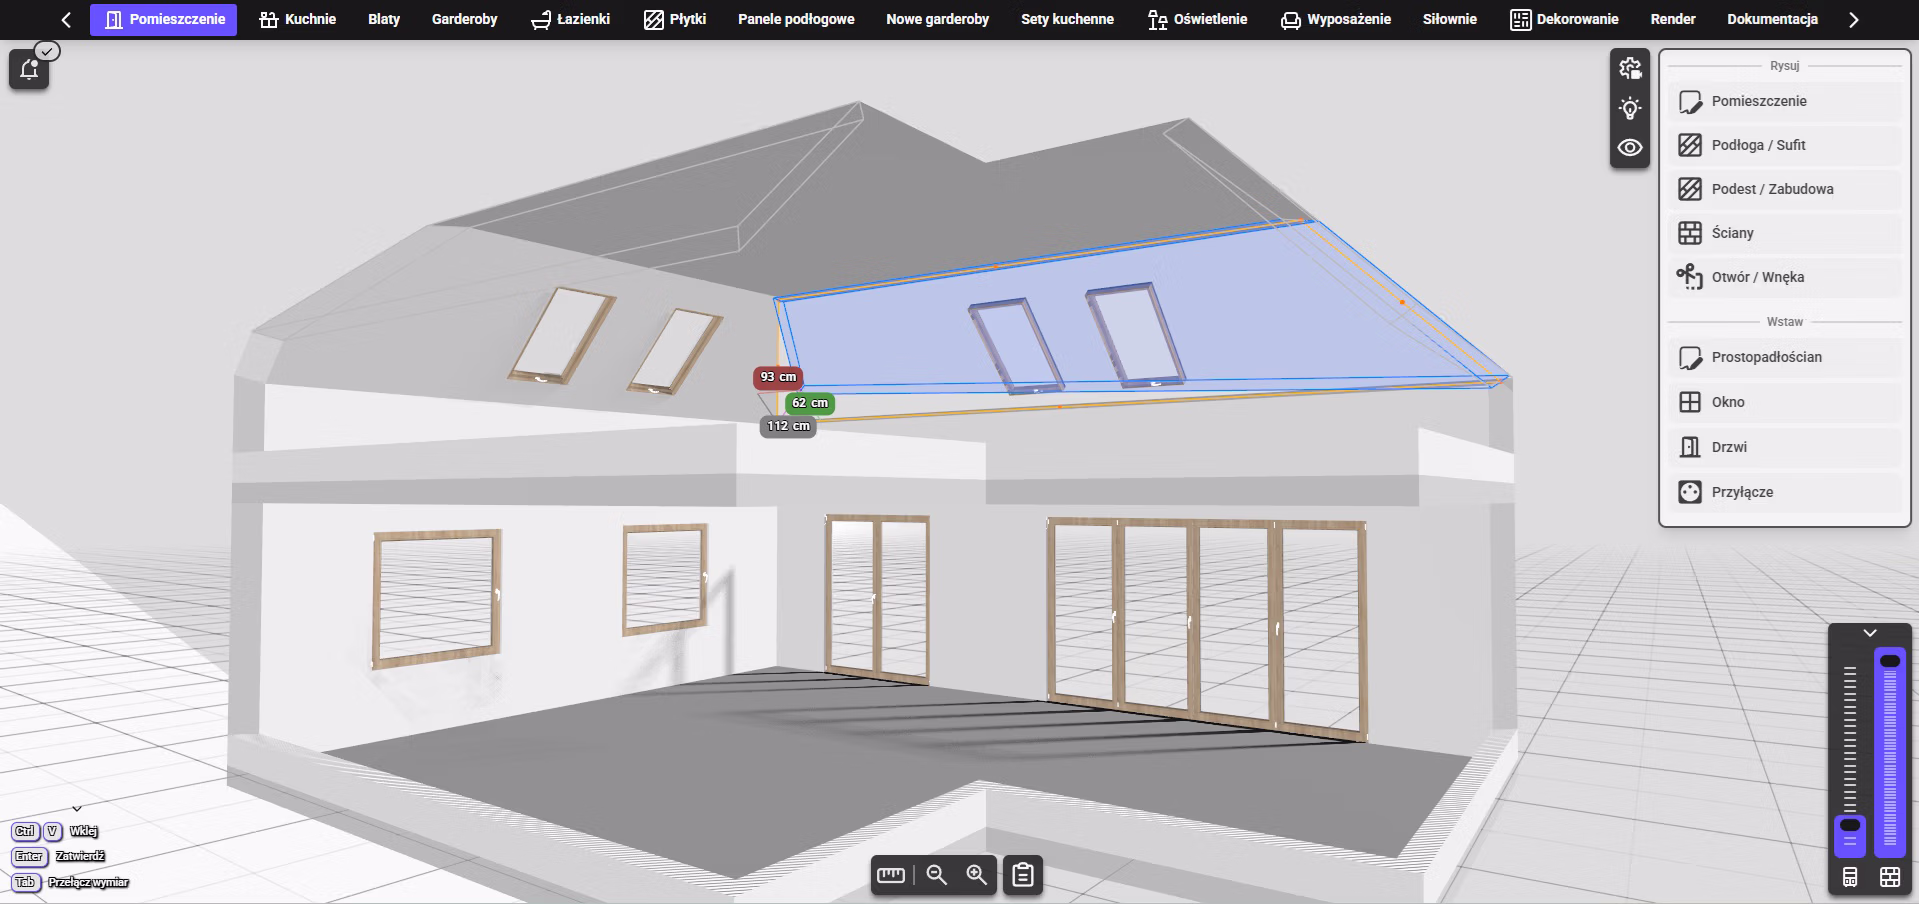1919x904 pixels.
Task: Click the 62 cm dimension label
Action: pos(810,403)
